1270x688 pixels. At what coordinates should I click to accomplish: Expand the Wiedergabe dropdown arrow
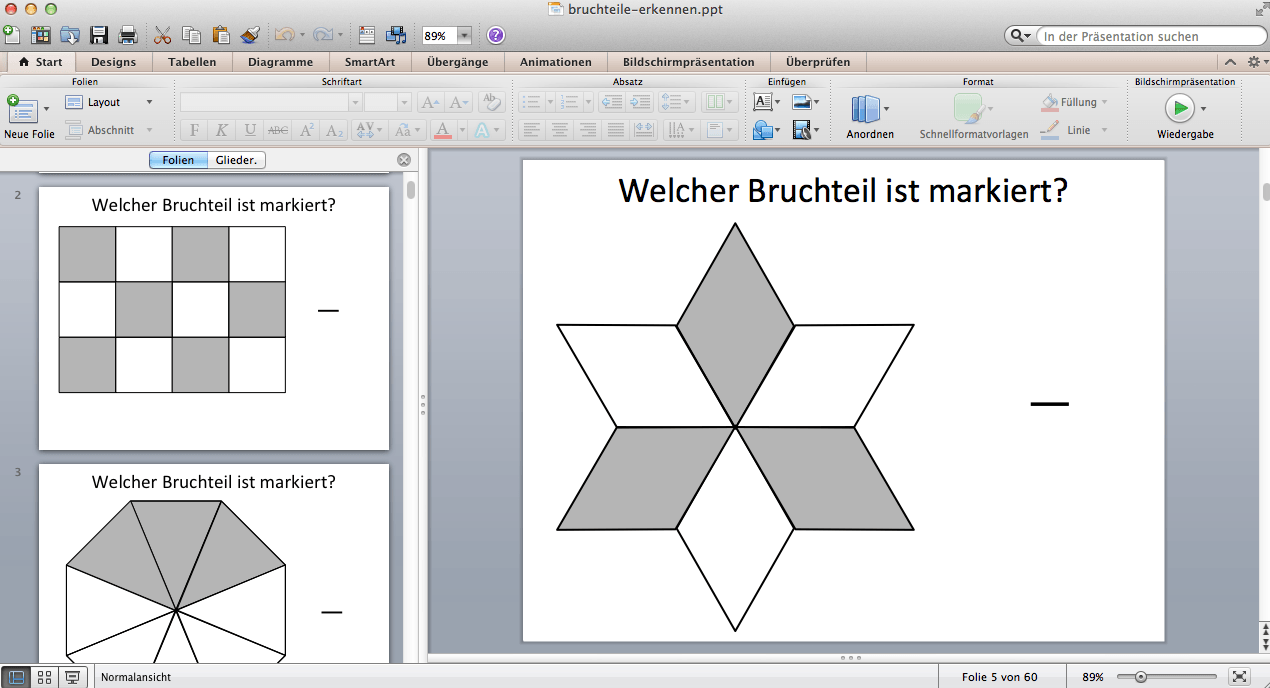pyautogui.click(x=1203, y=108)
